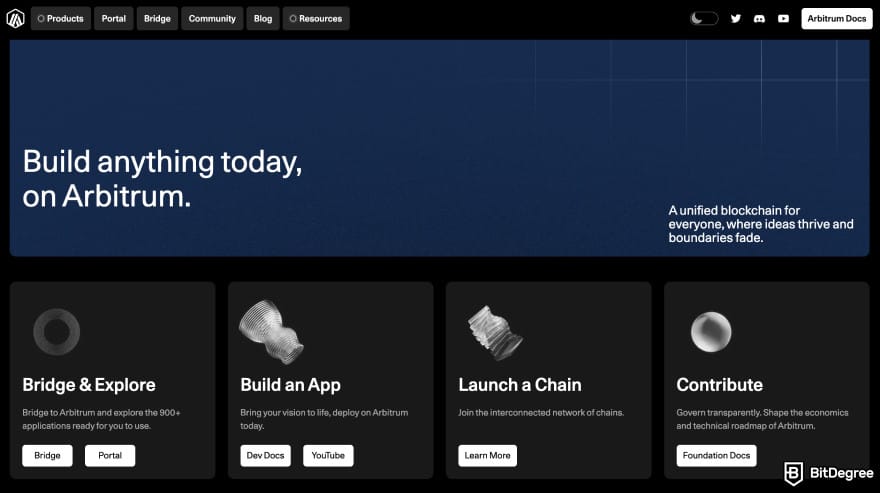Open the Foundation Docs button

pyautogui.click(x=716, y=455)
